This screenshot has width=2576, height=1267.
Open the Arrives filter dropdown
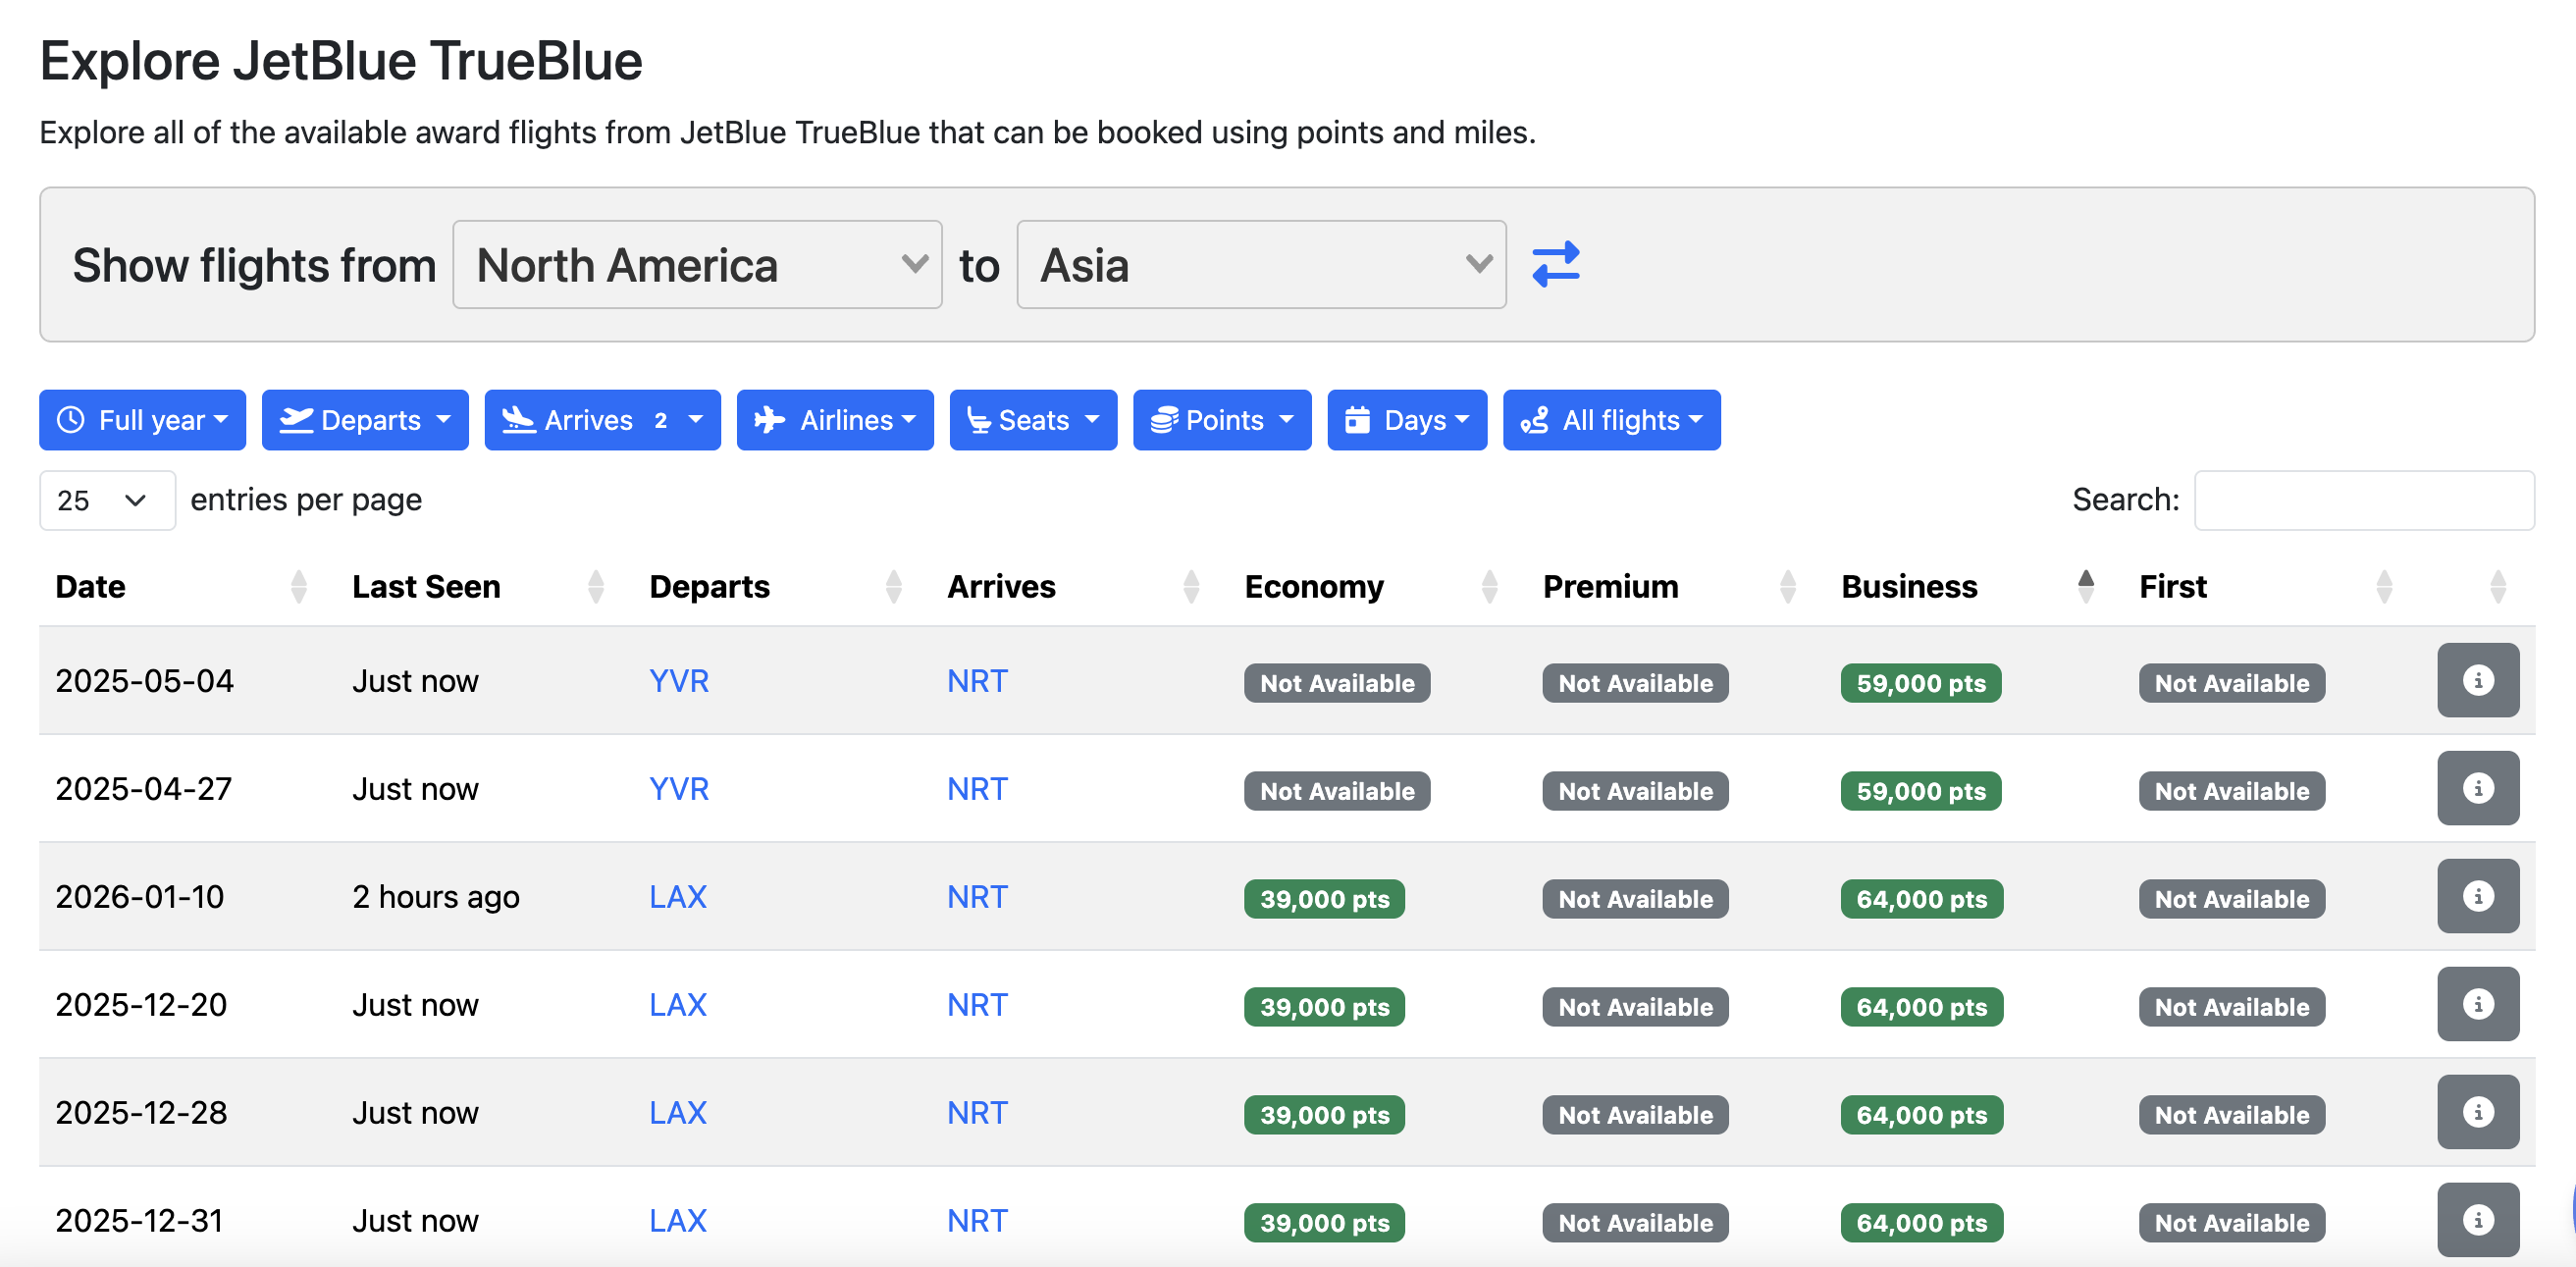pos(602,420)
